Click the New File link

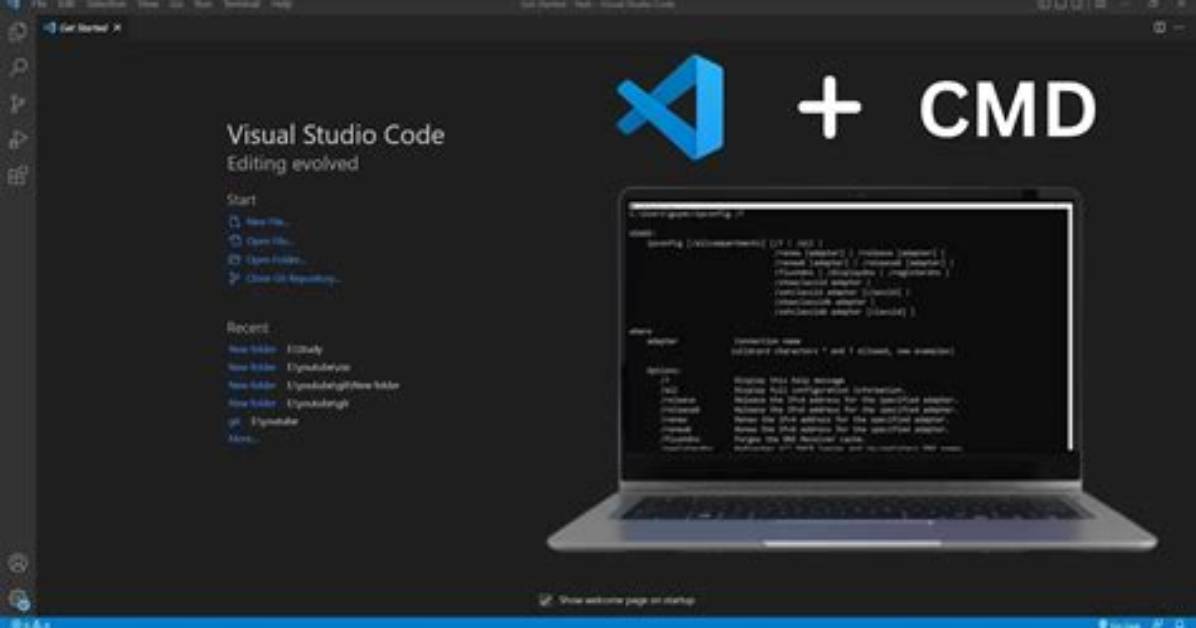260,221
